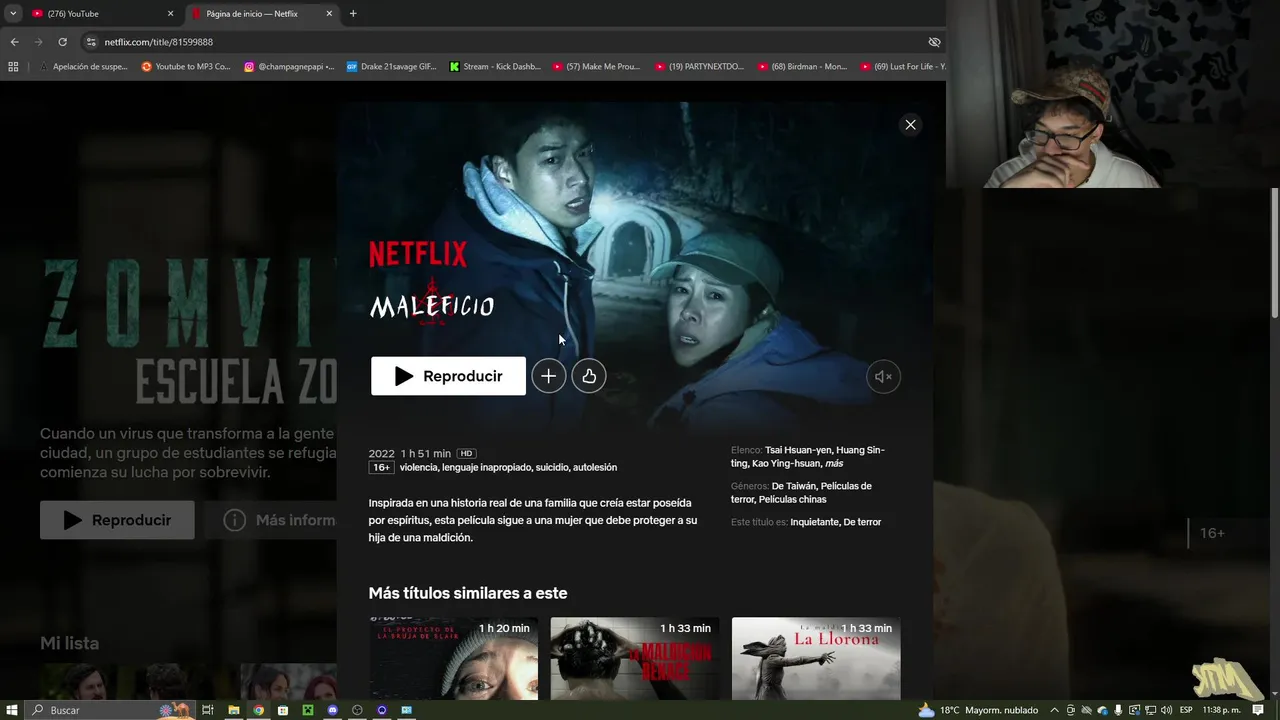Click background Reproducir button for Zomvivor
The width and height of the screenshot is (1280, 720).
117,520
